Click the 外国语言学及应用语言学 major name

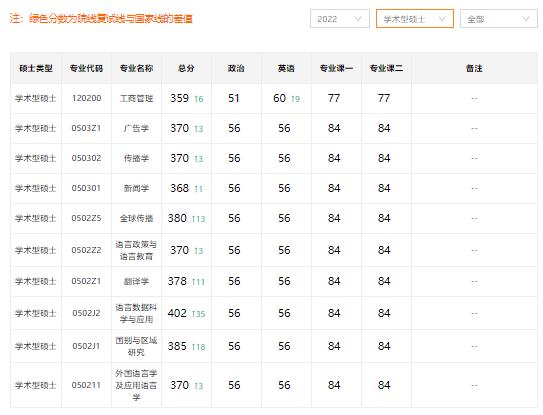coord(136,385)
